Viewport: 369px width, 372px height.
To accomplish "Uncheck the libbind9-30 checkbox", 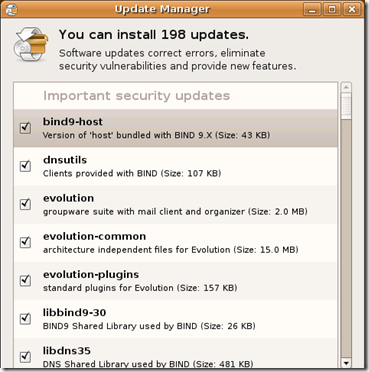I will click(25, 319).
